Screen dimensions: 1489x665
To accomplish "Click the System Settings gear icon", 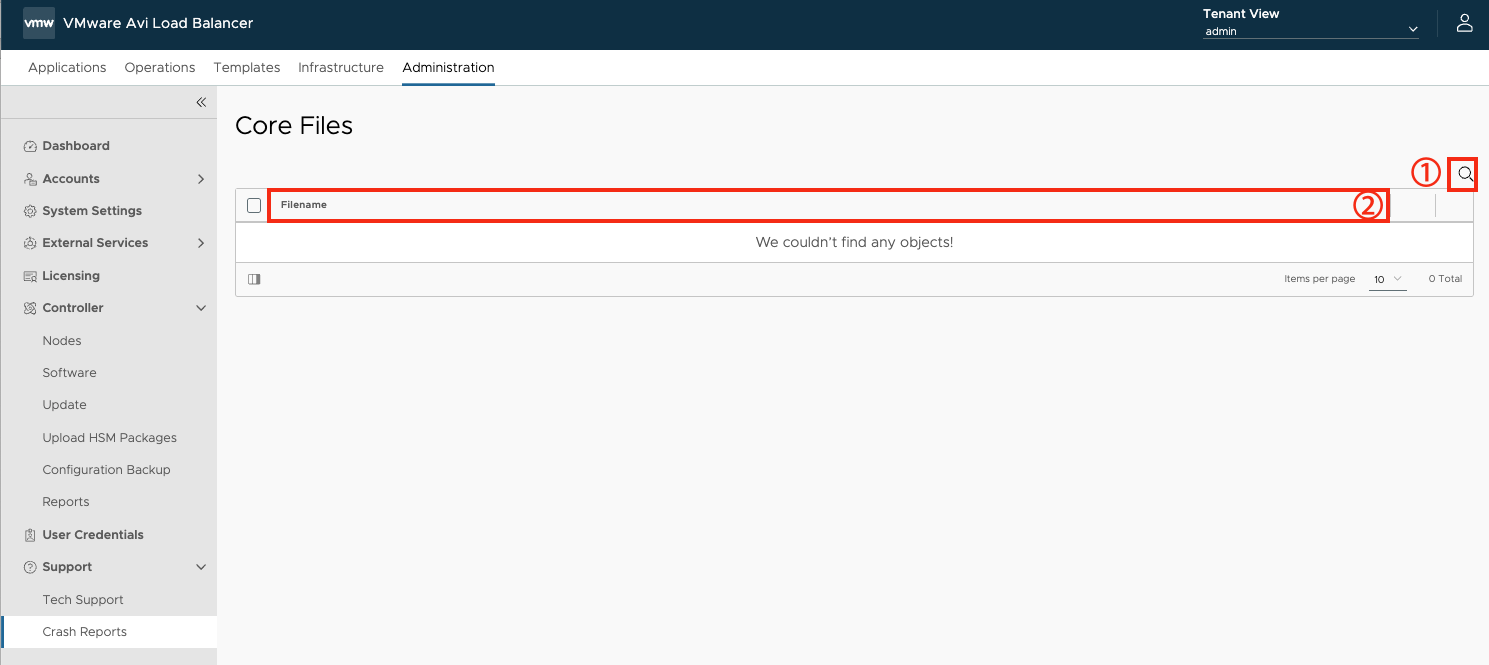I will [30, 211].
